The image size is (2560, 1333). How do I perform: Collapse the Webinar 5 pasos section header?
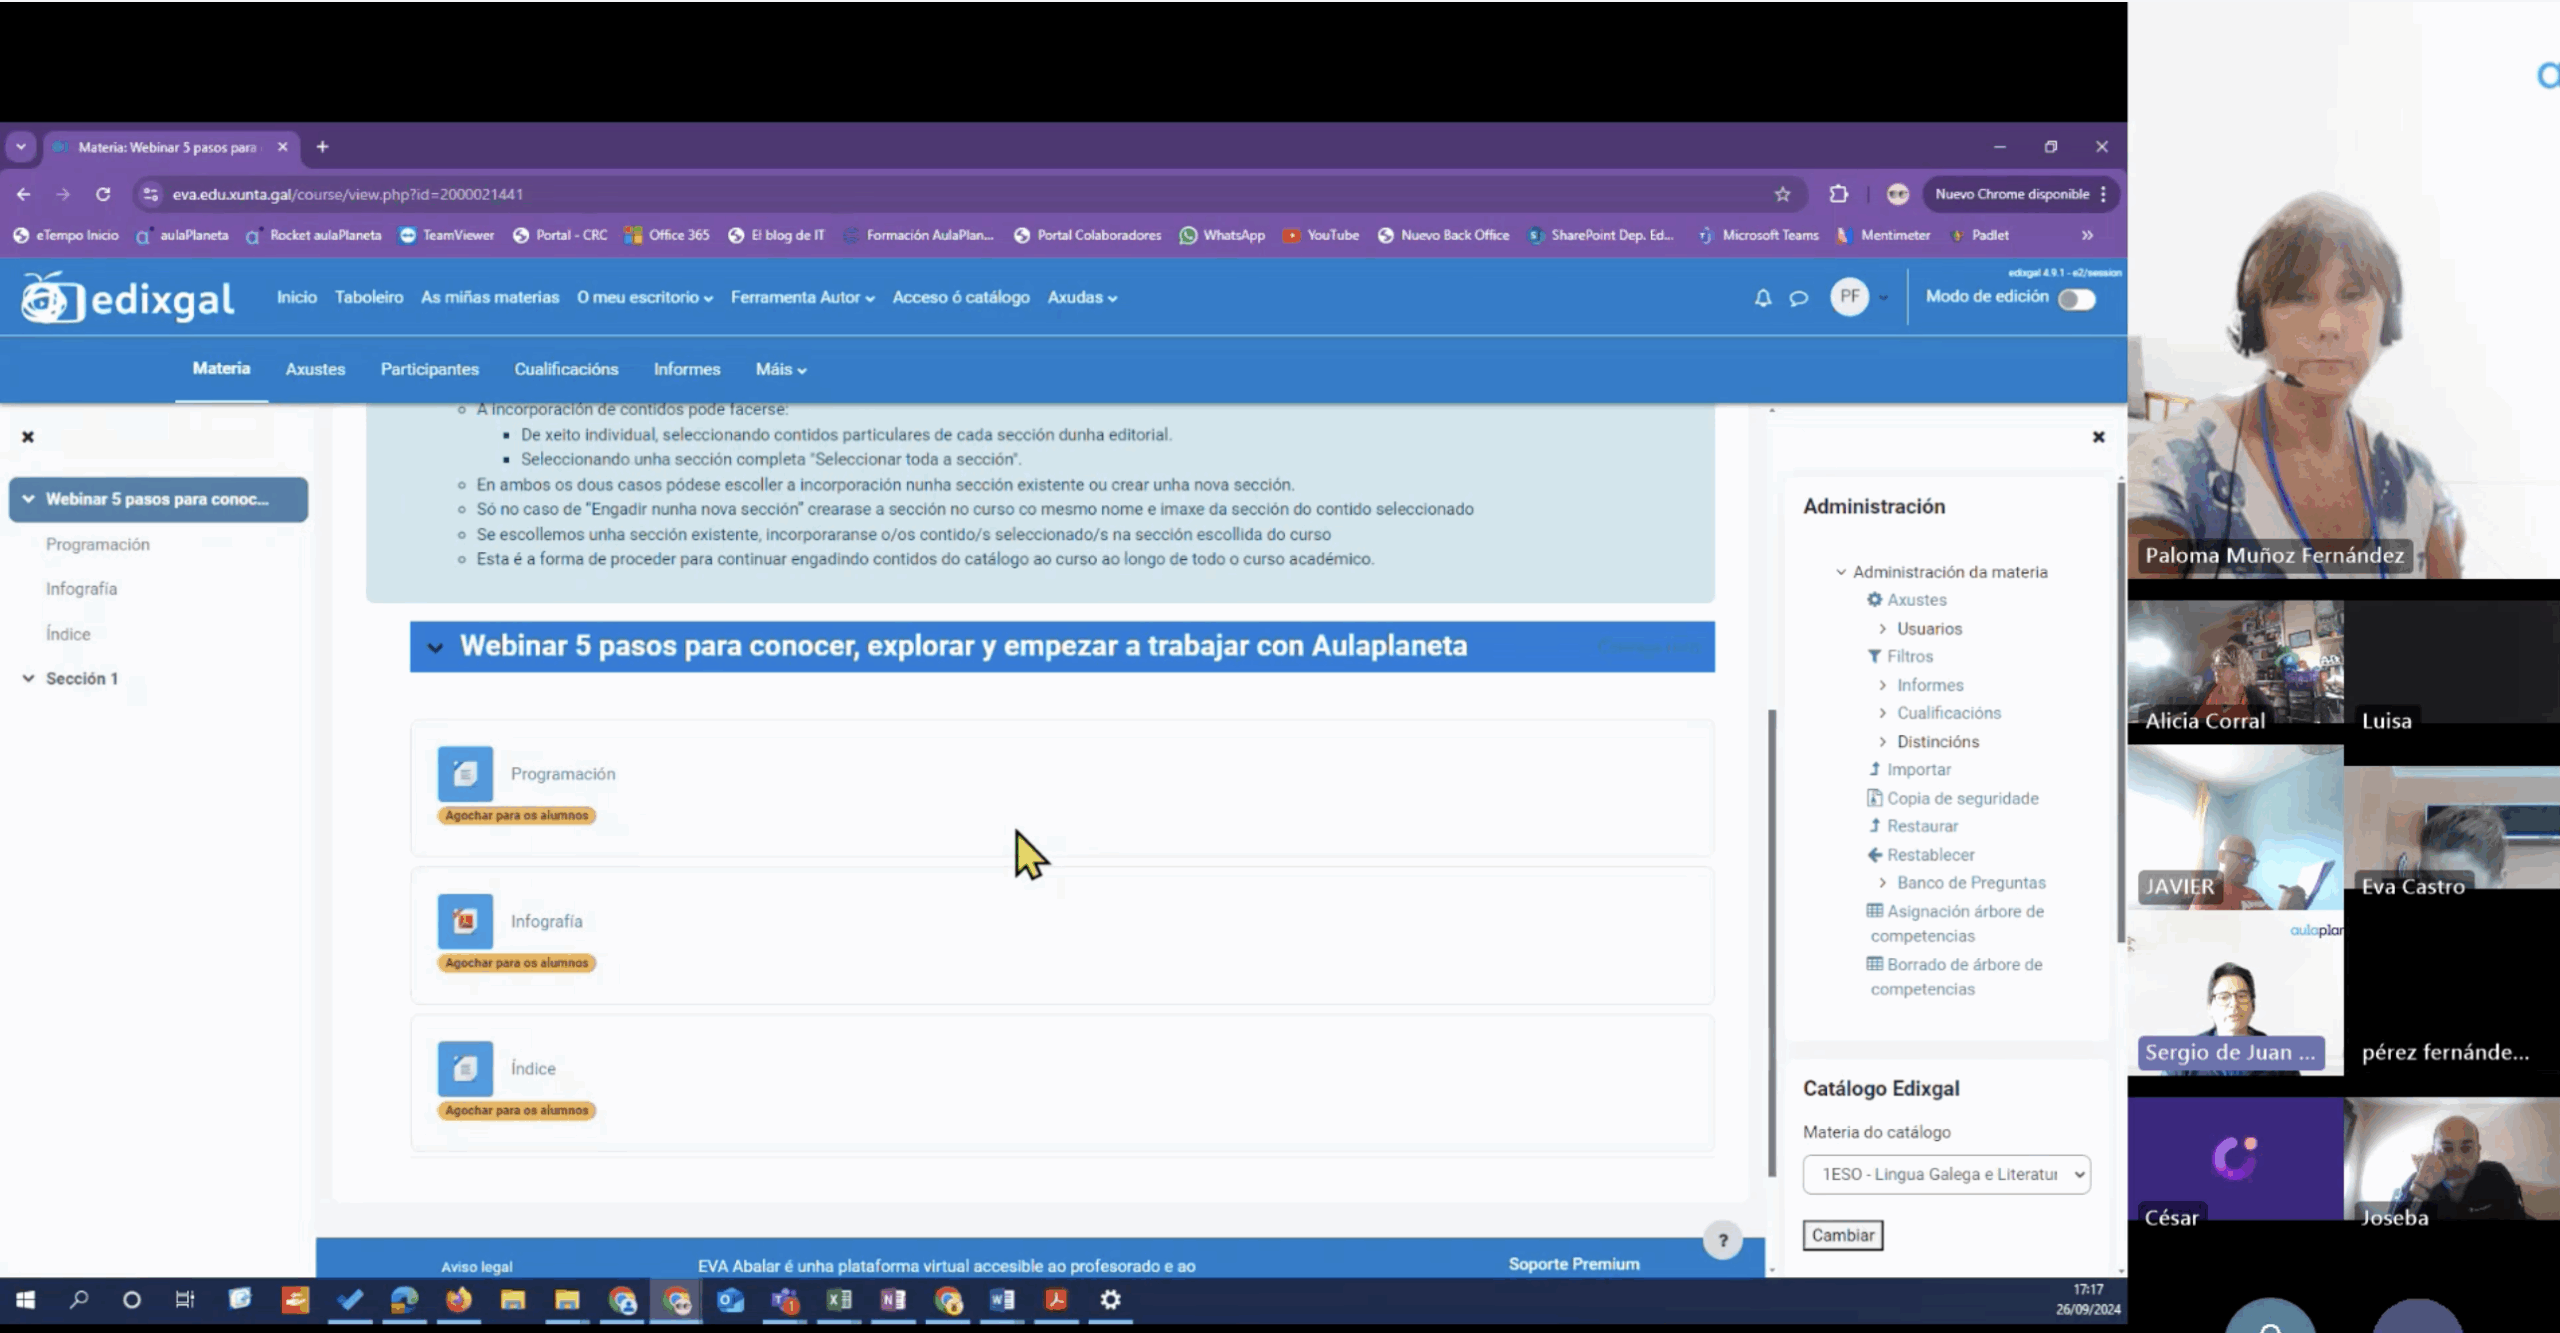(435, 647)
